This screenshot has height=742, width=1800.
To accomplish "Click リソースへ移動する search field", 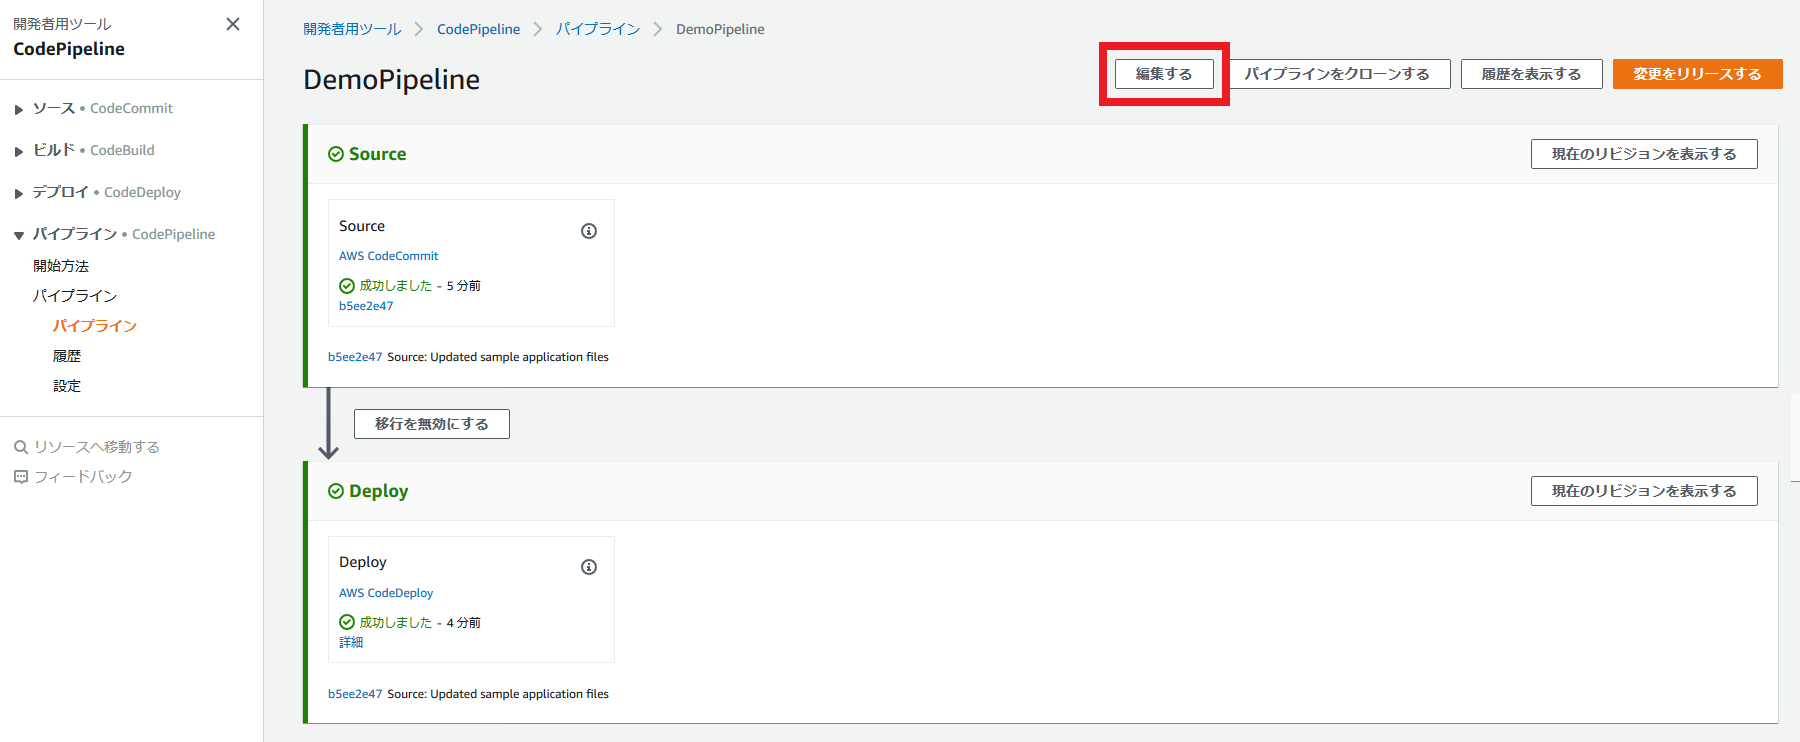I will pyautogui.click(x=97, y=447).
